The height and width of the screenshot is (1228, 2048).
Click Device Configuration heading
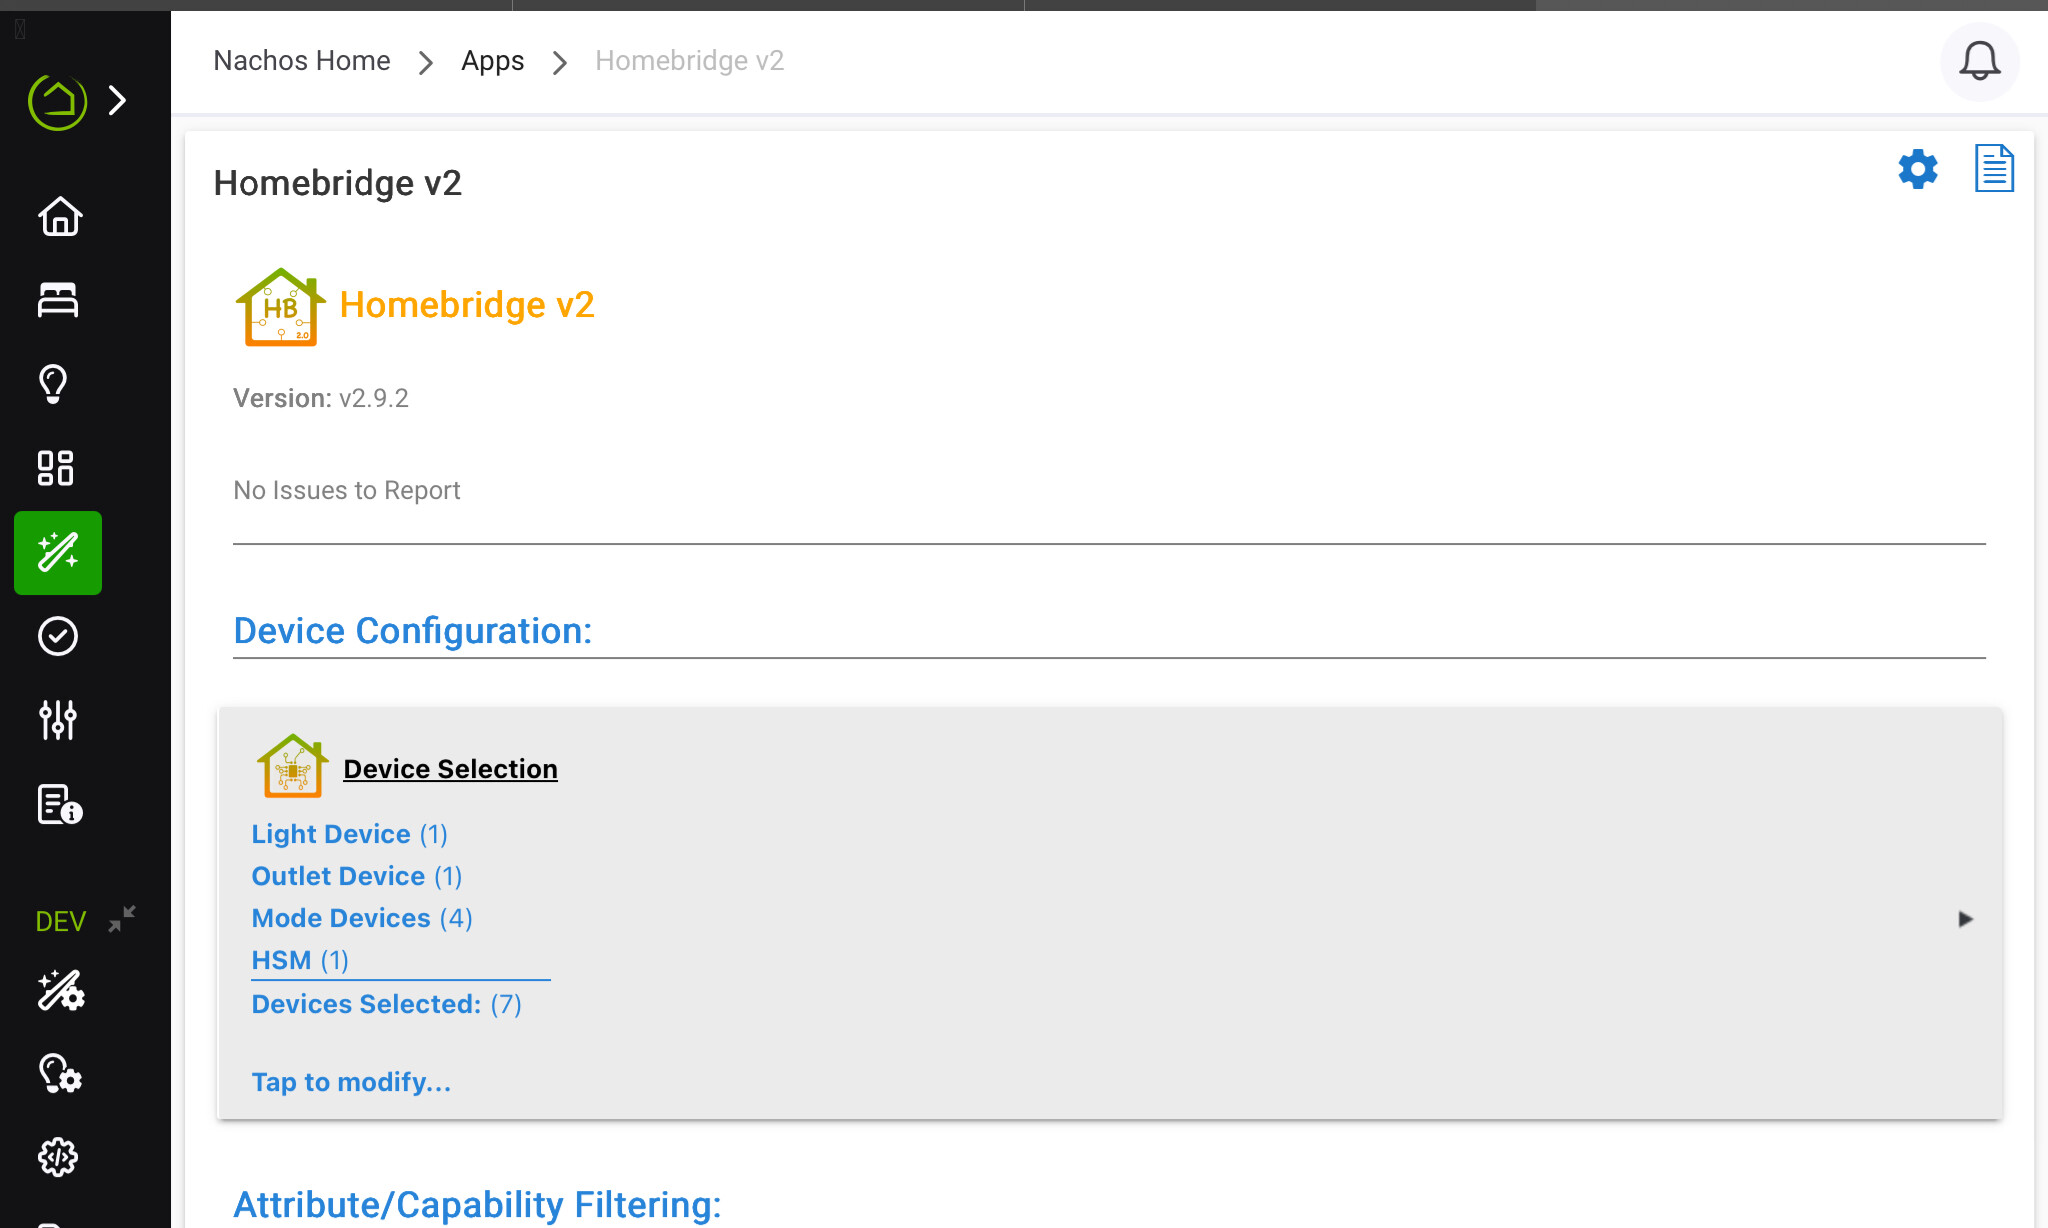click(413, 631)
